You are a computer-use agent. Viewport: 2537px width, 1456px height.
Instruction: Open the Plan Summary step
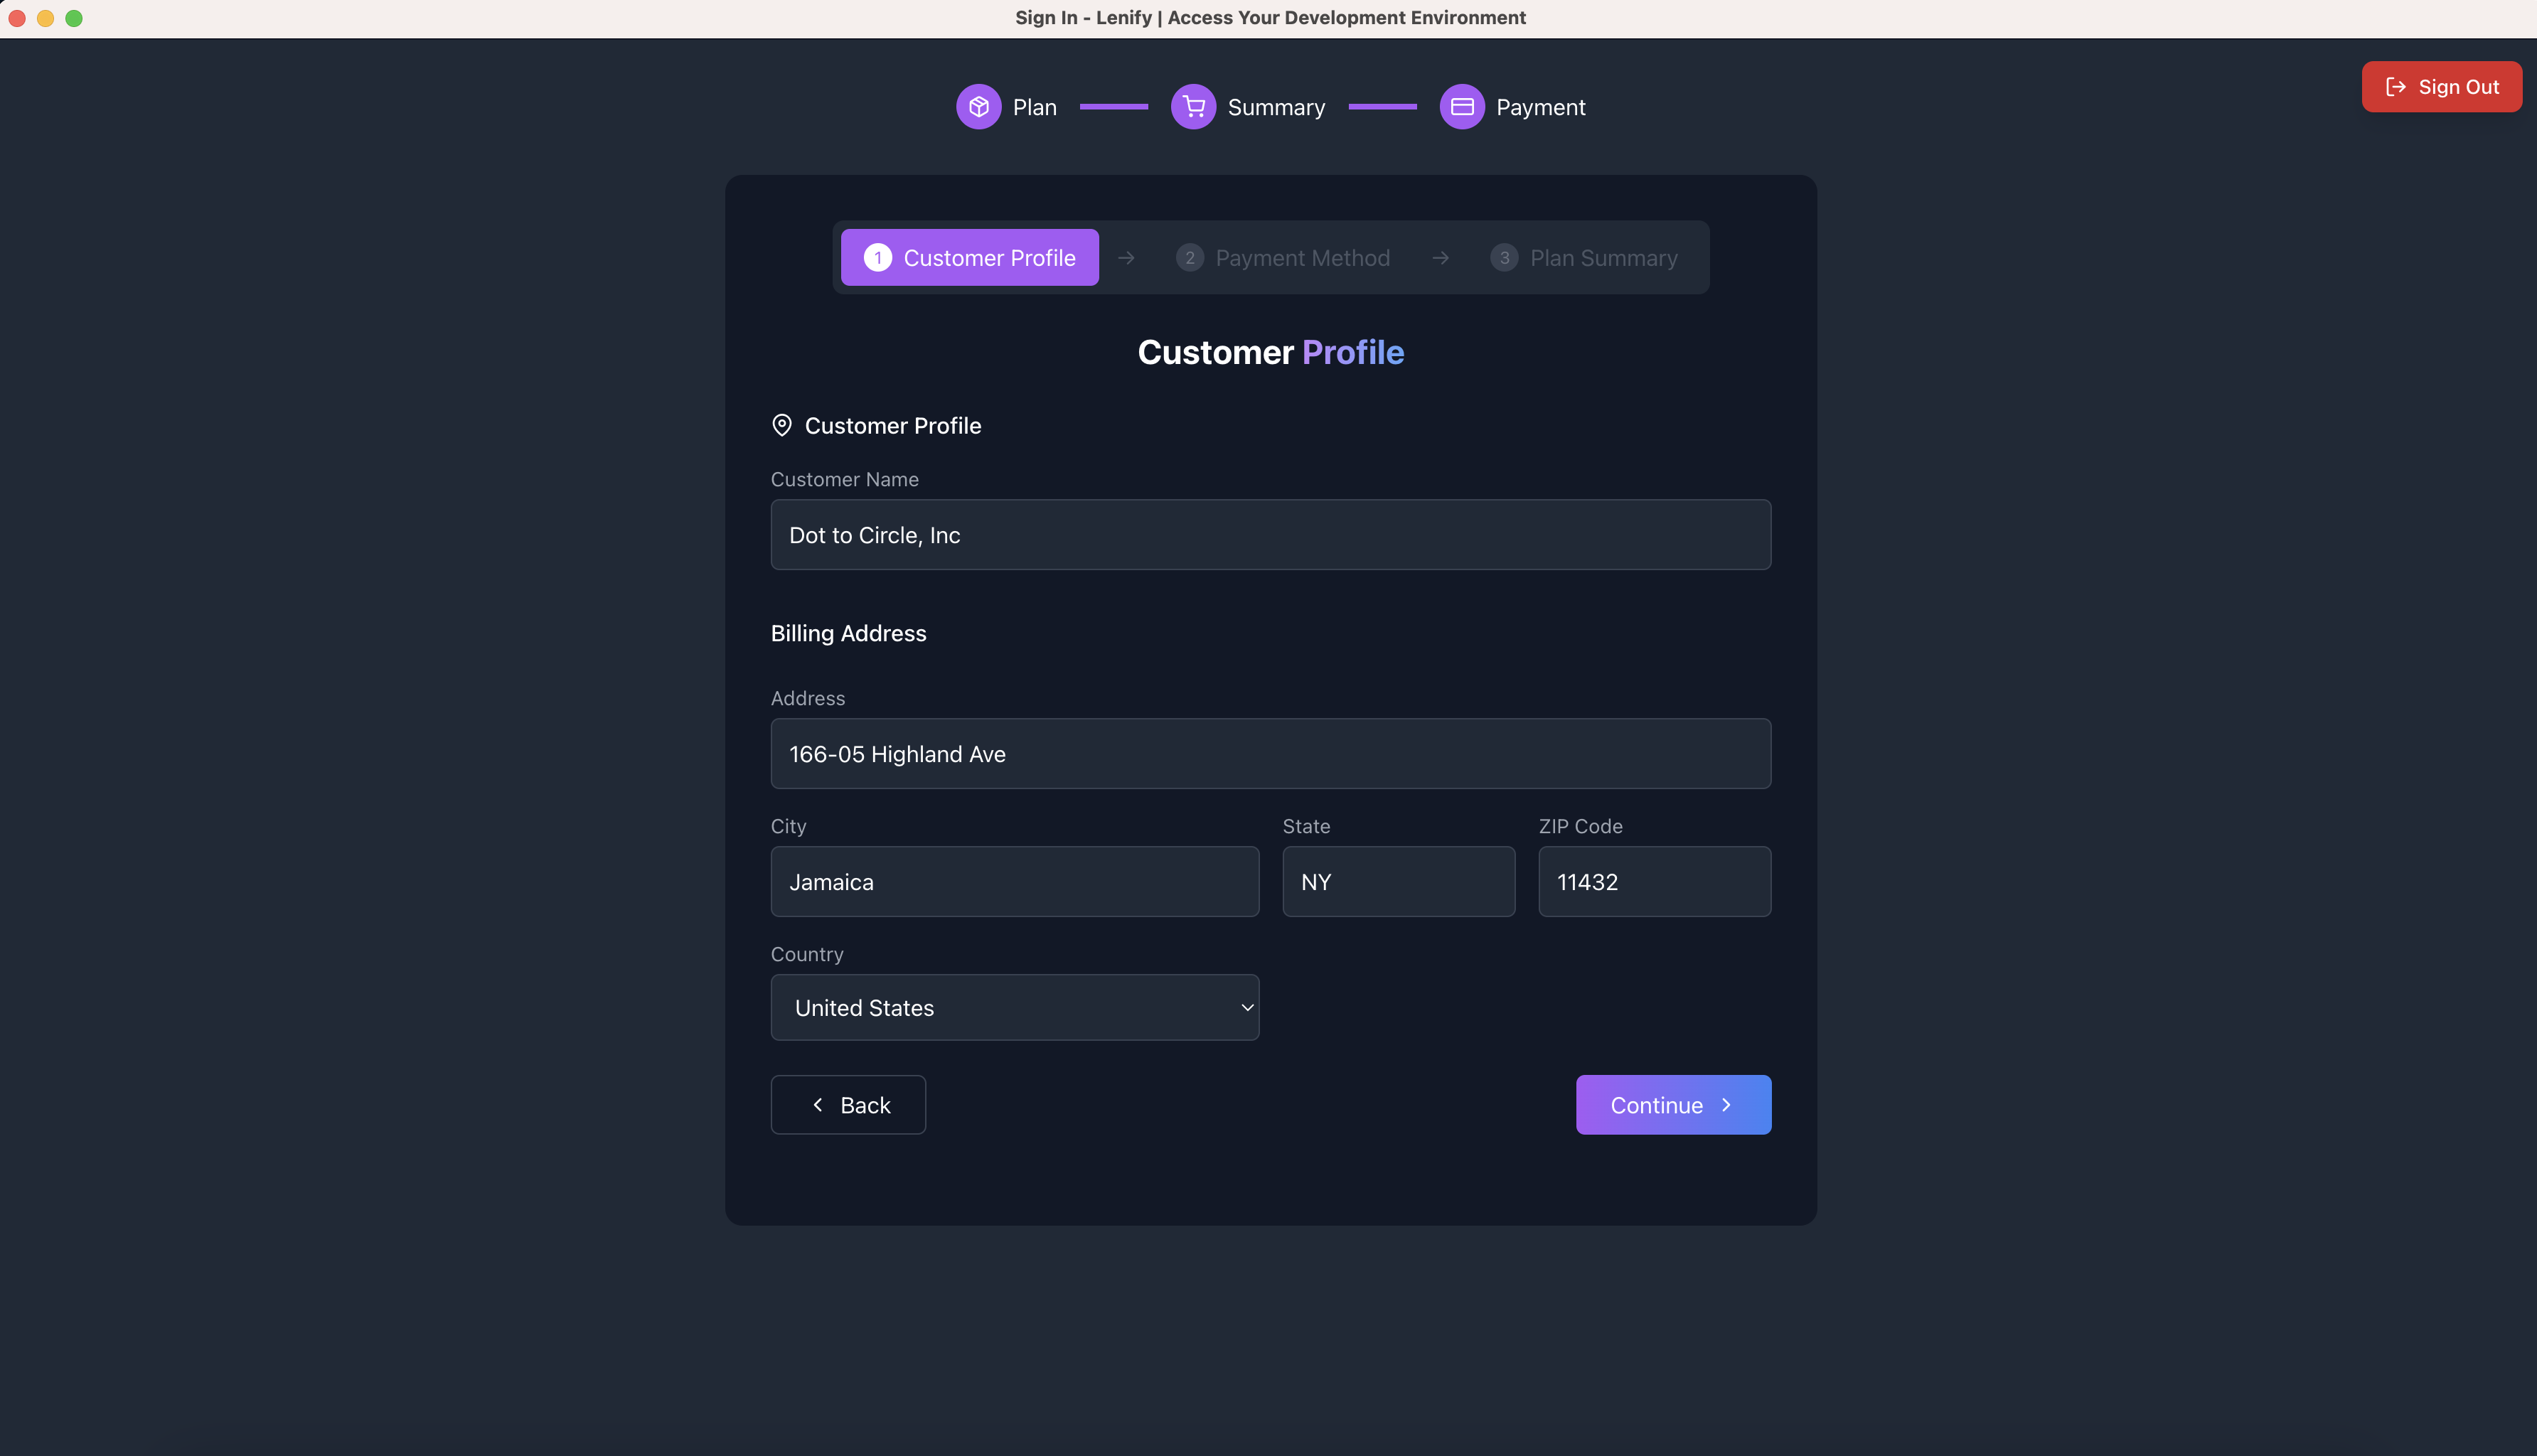(x=1583, y=257)
